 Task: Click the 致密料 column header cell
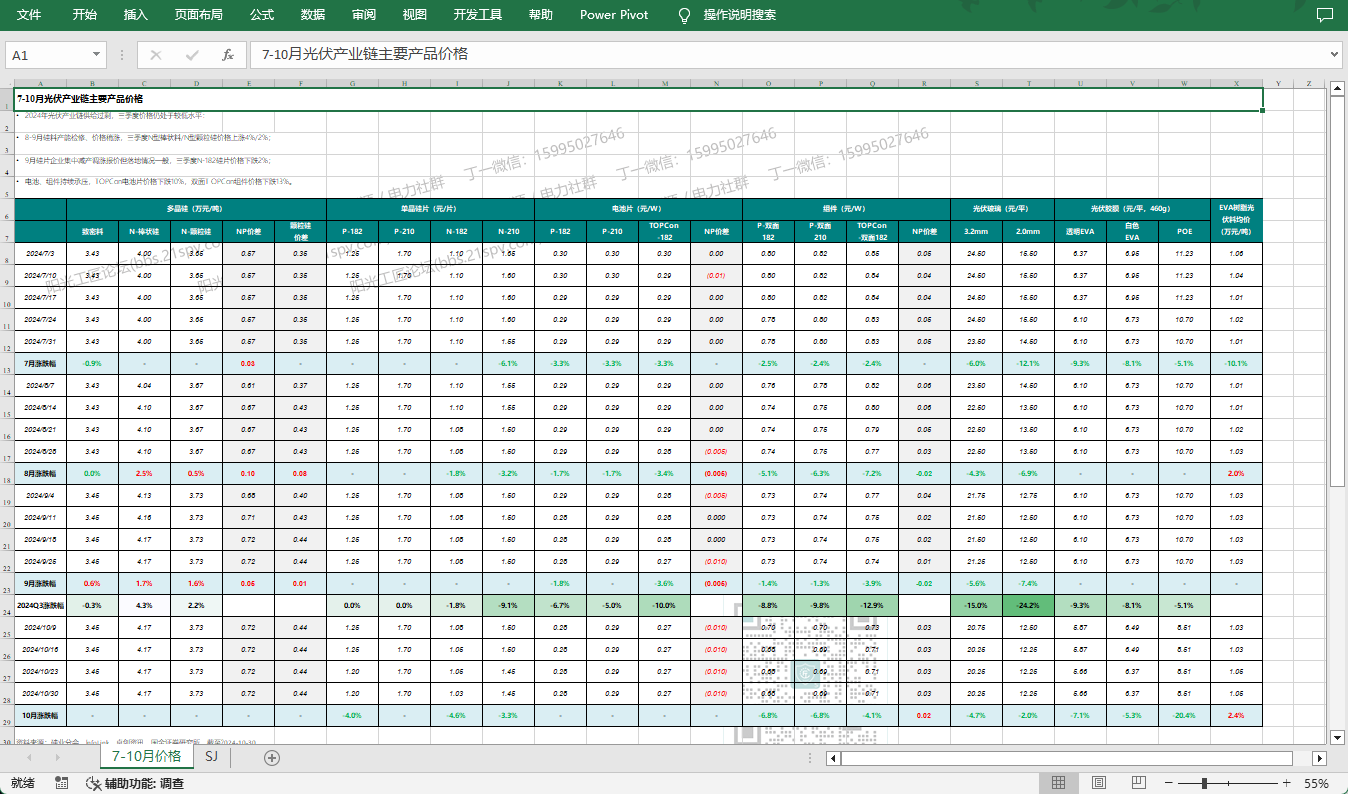(x=92, y=232)
